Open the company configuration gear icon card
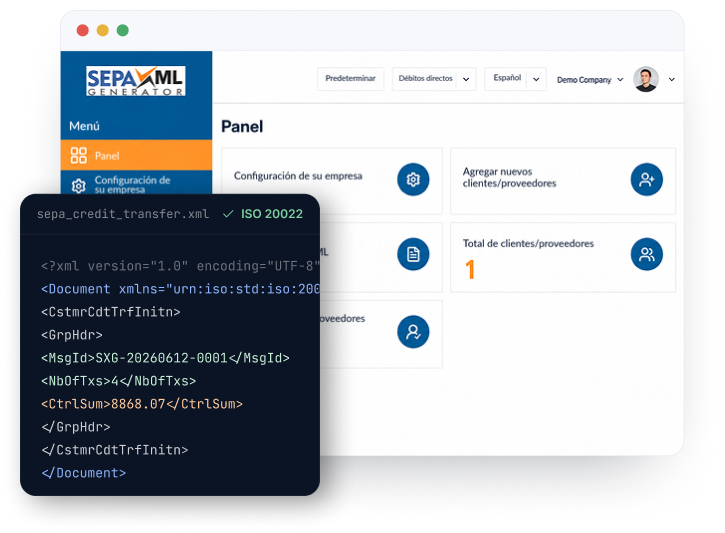This screenshot has height=533, width=725. 413,179
